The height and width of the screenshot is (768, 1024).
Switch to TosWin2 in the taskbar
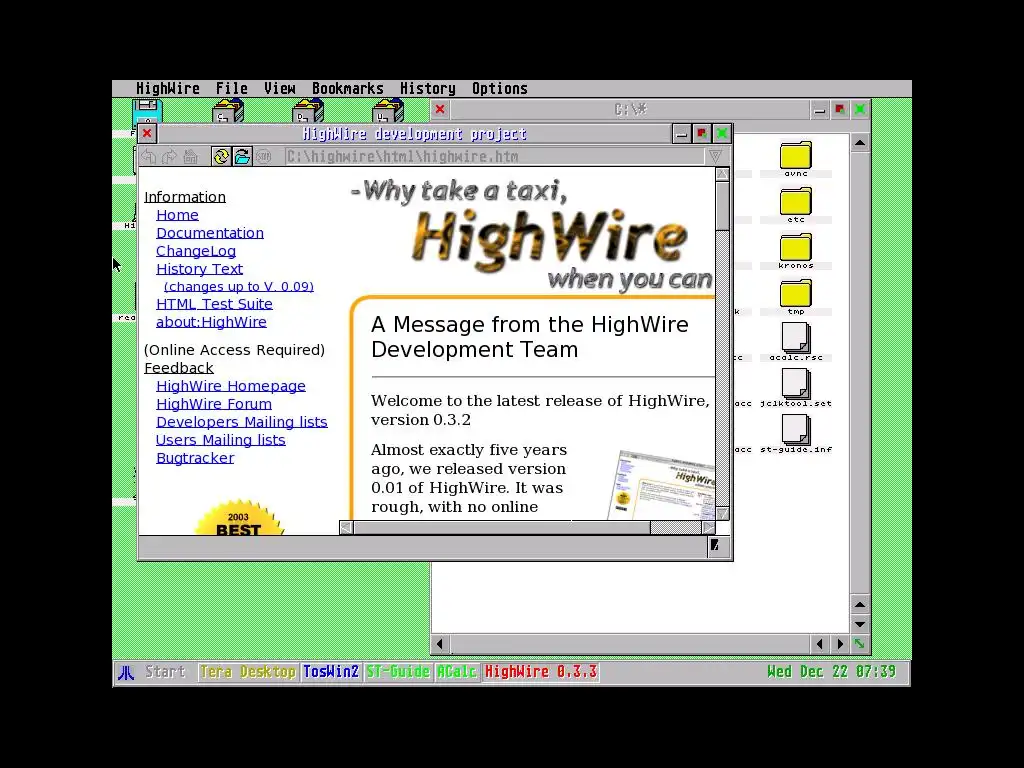click(x=331, y=672)
